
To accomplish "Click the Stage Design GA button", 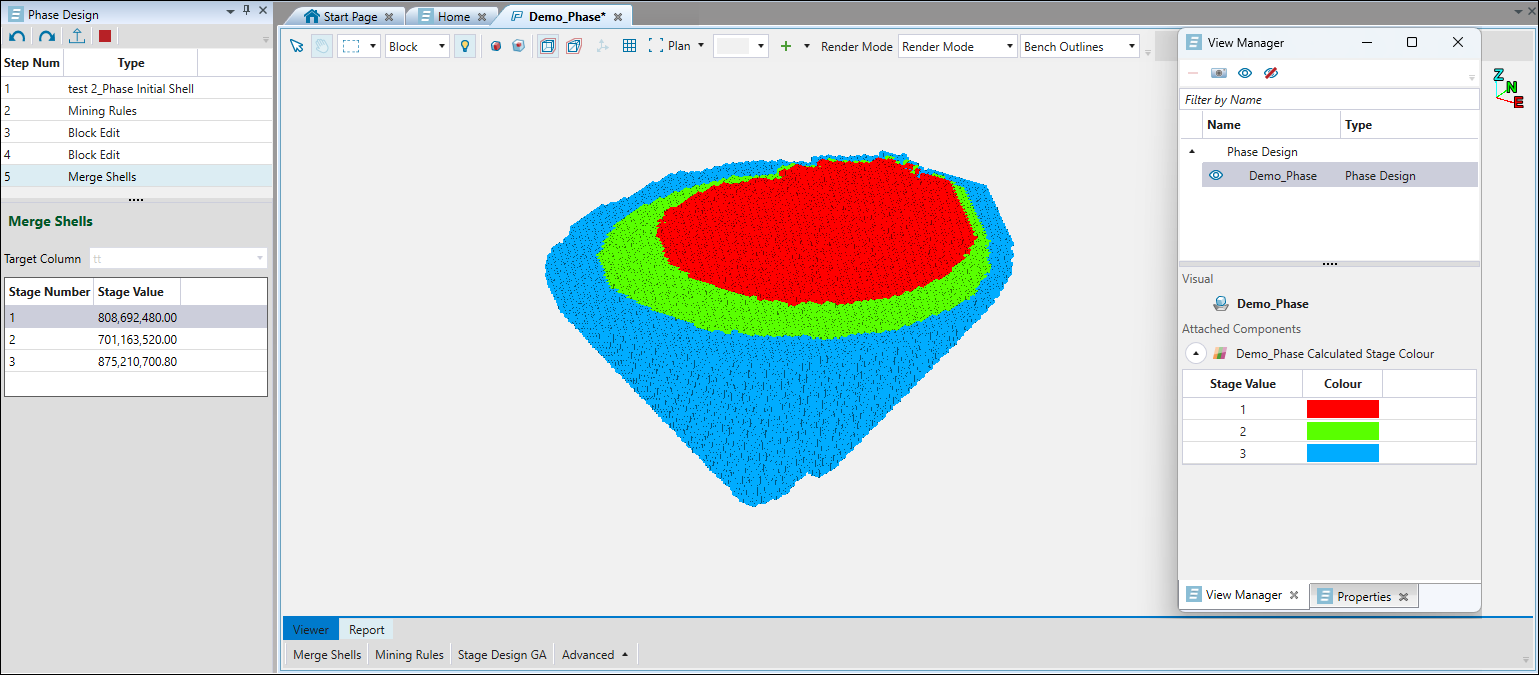I will [x=502, y=655].
